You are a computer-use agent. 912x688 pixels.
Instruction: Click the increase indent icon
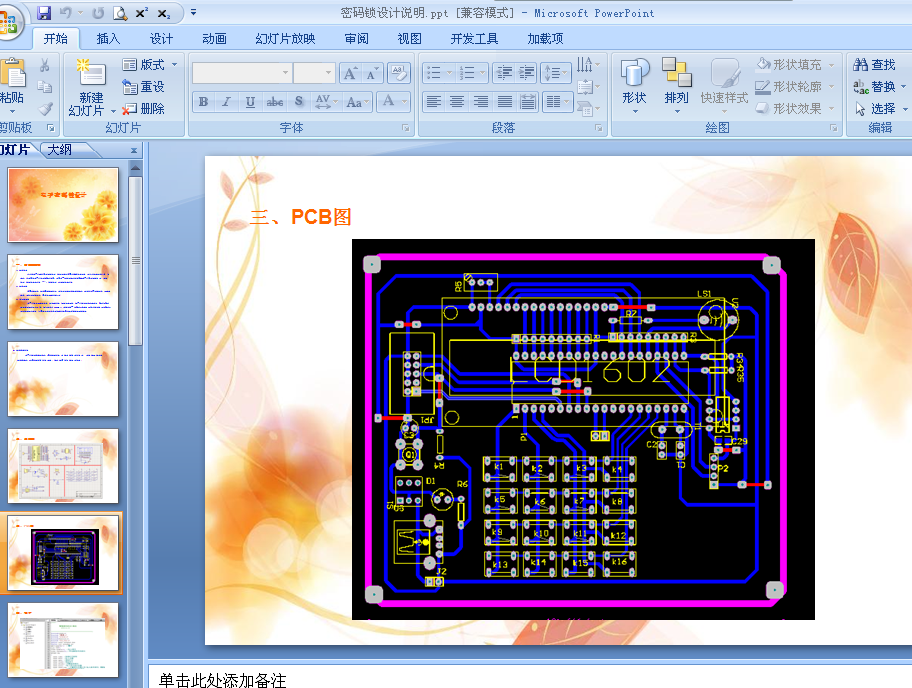click(526, 73)
